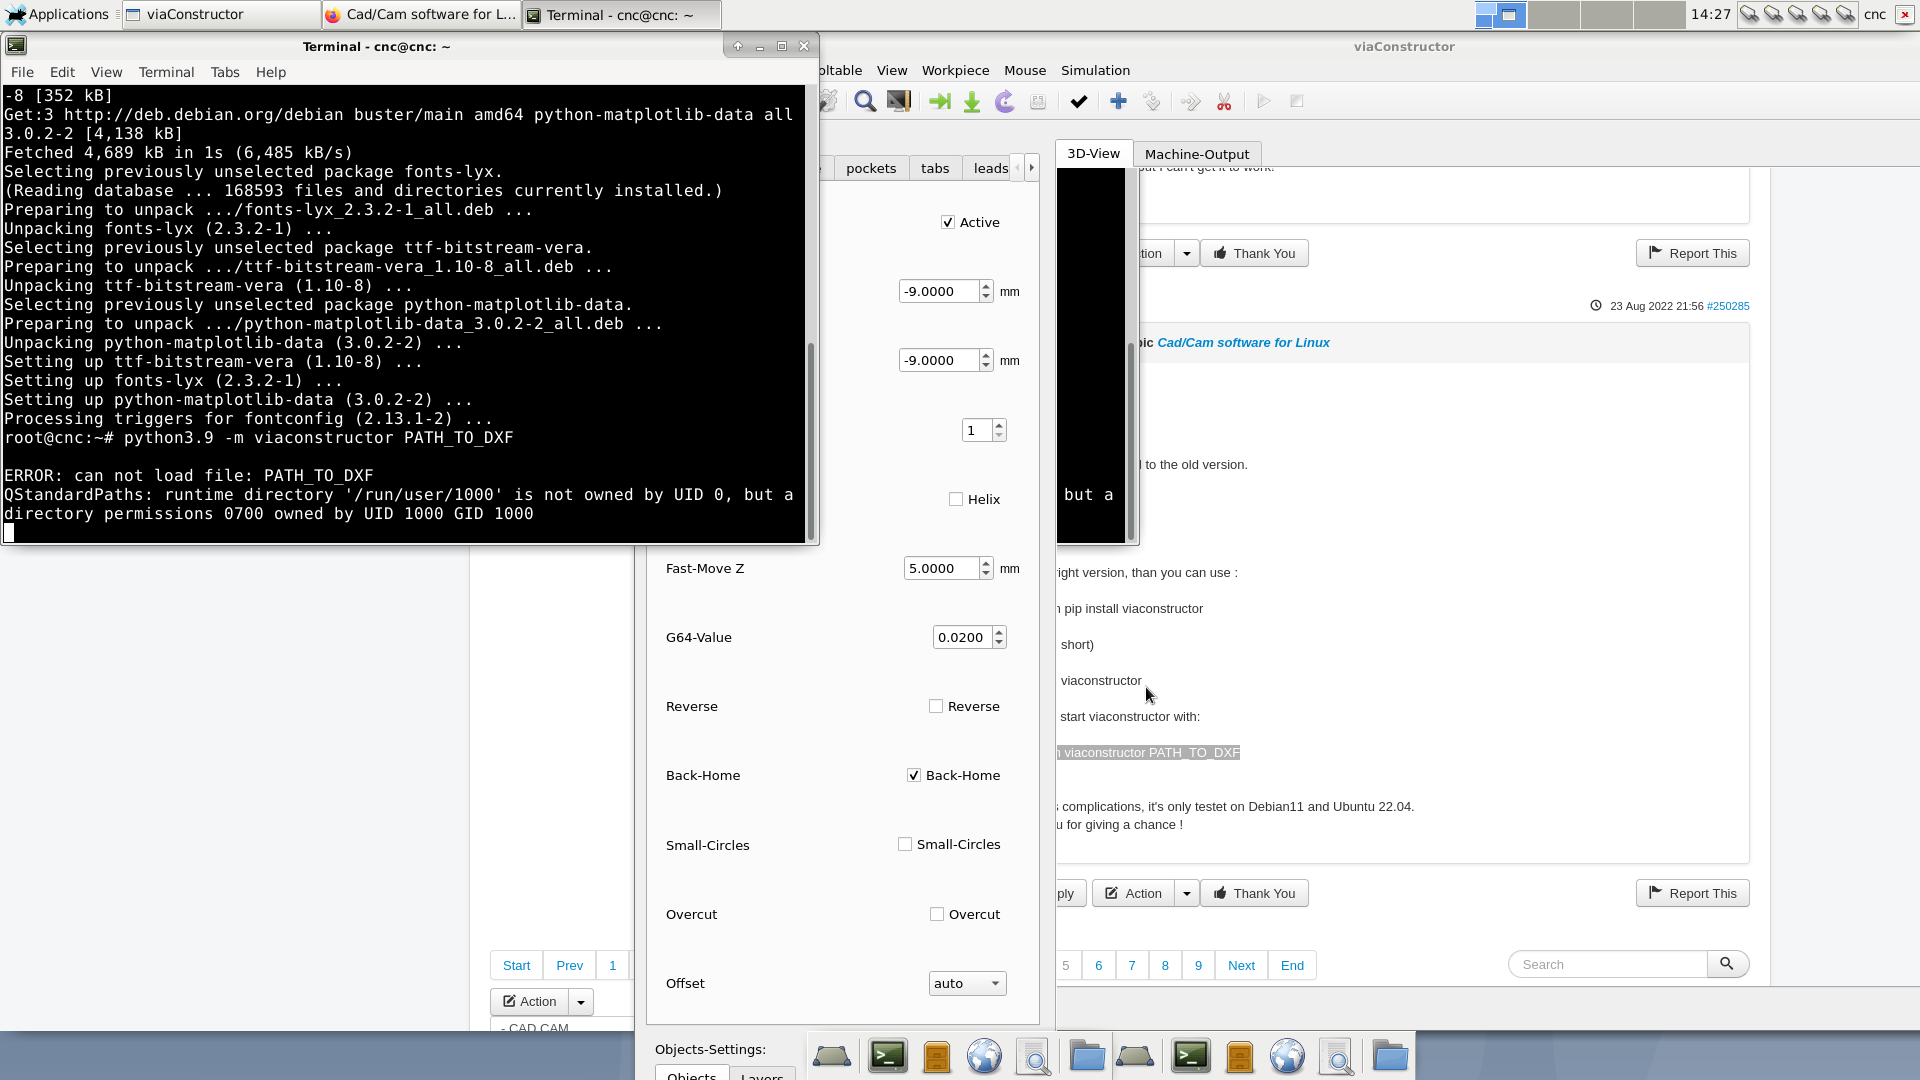The image size is (1920, 1080).
Task: Open the Offset dropdown set to auto
Action: 967,983
